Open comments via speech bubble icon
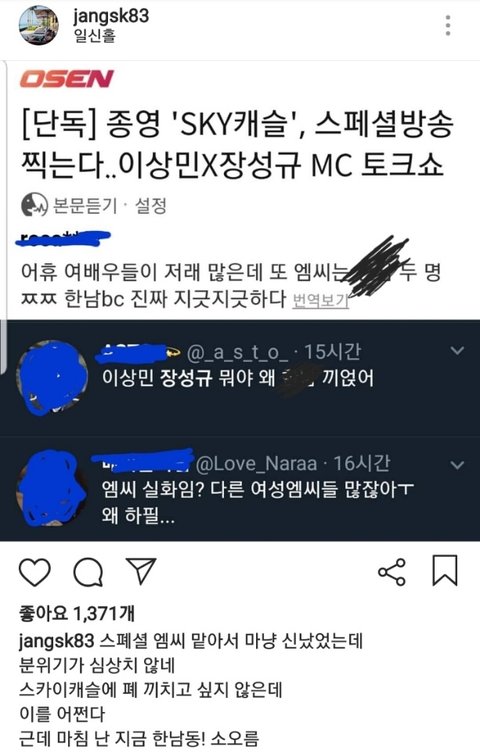 (x=88, y=572)
